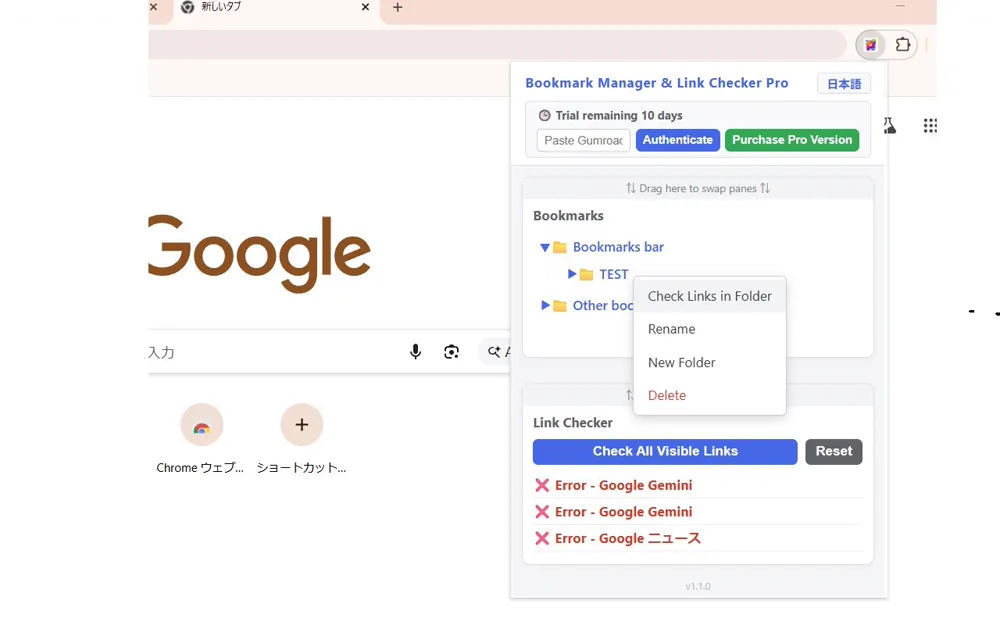This screenshot has width=1000, height=625.
Task: Search by image with the Google Lens icon
Action: (451, 351)
